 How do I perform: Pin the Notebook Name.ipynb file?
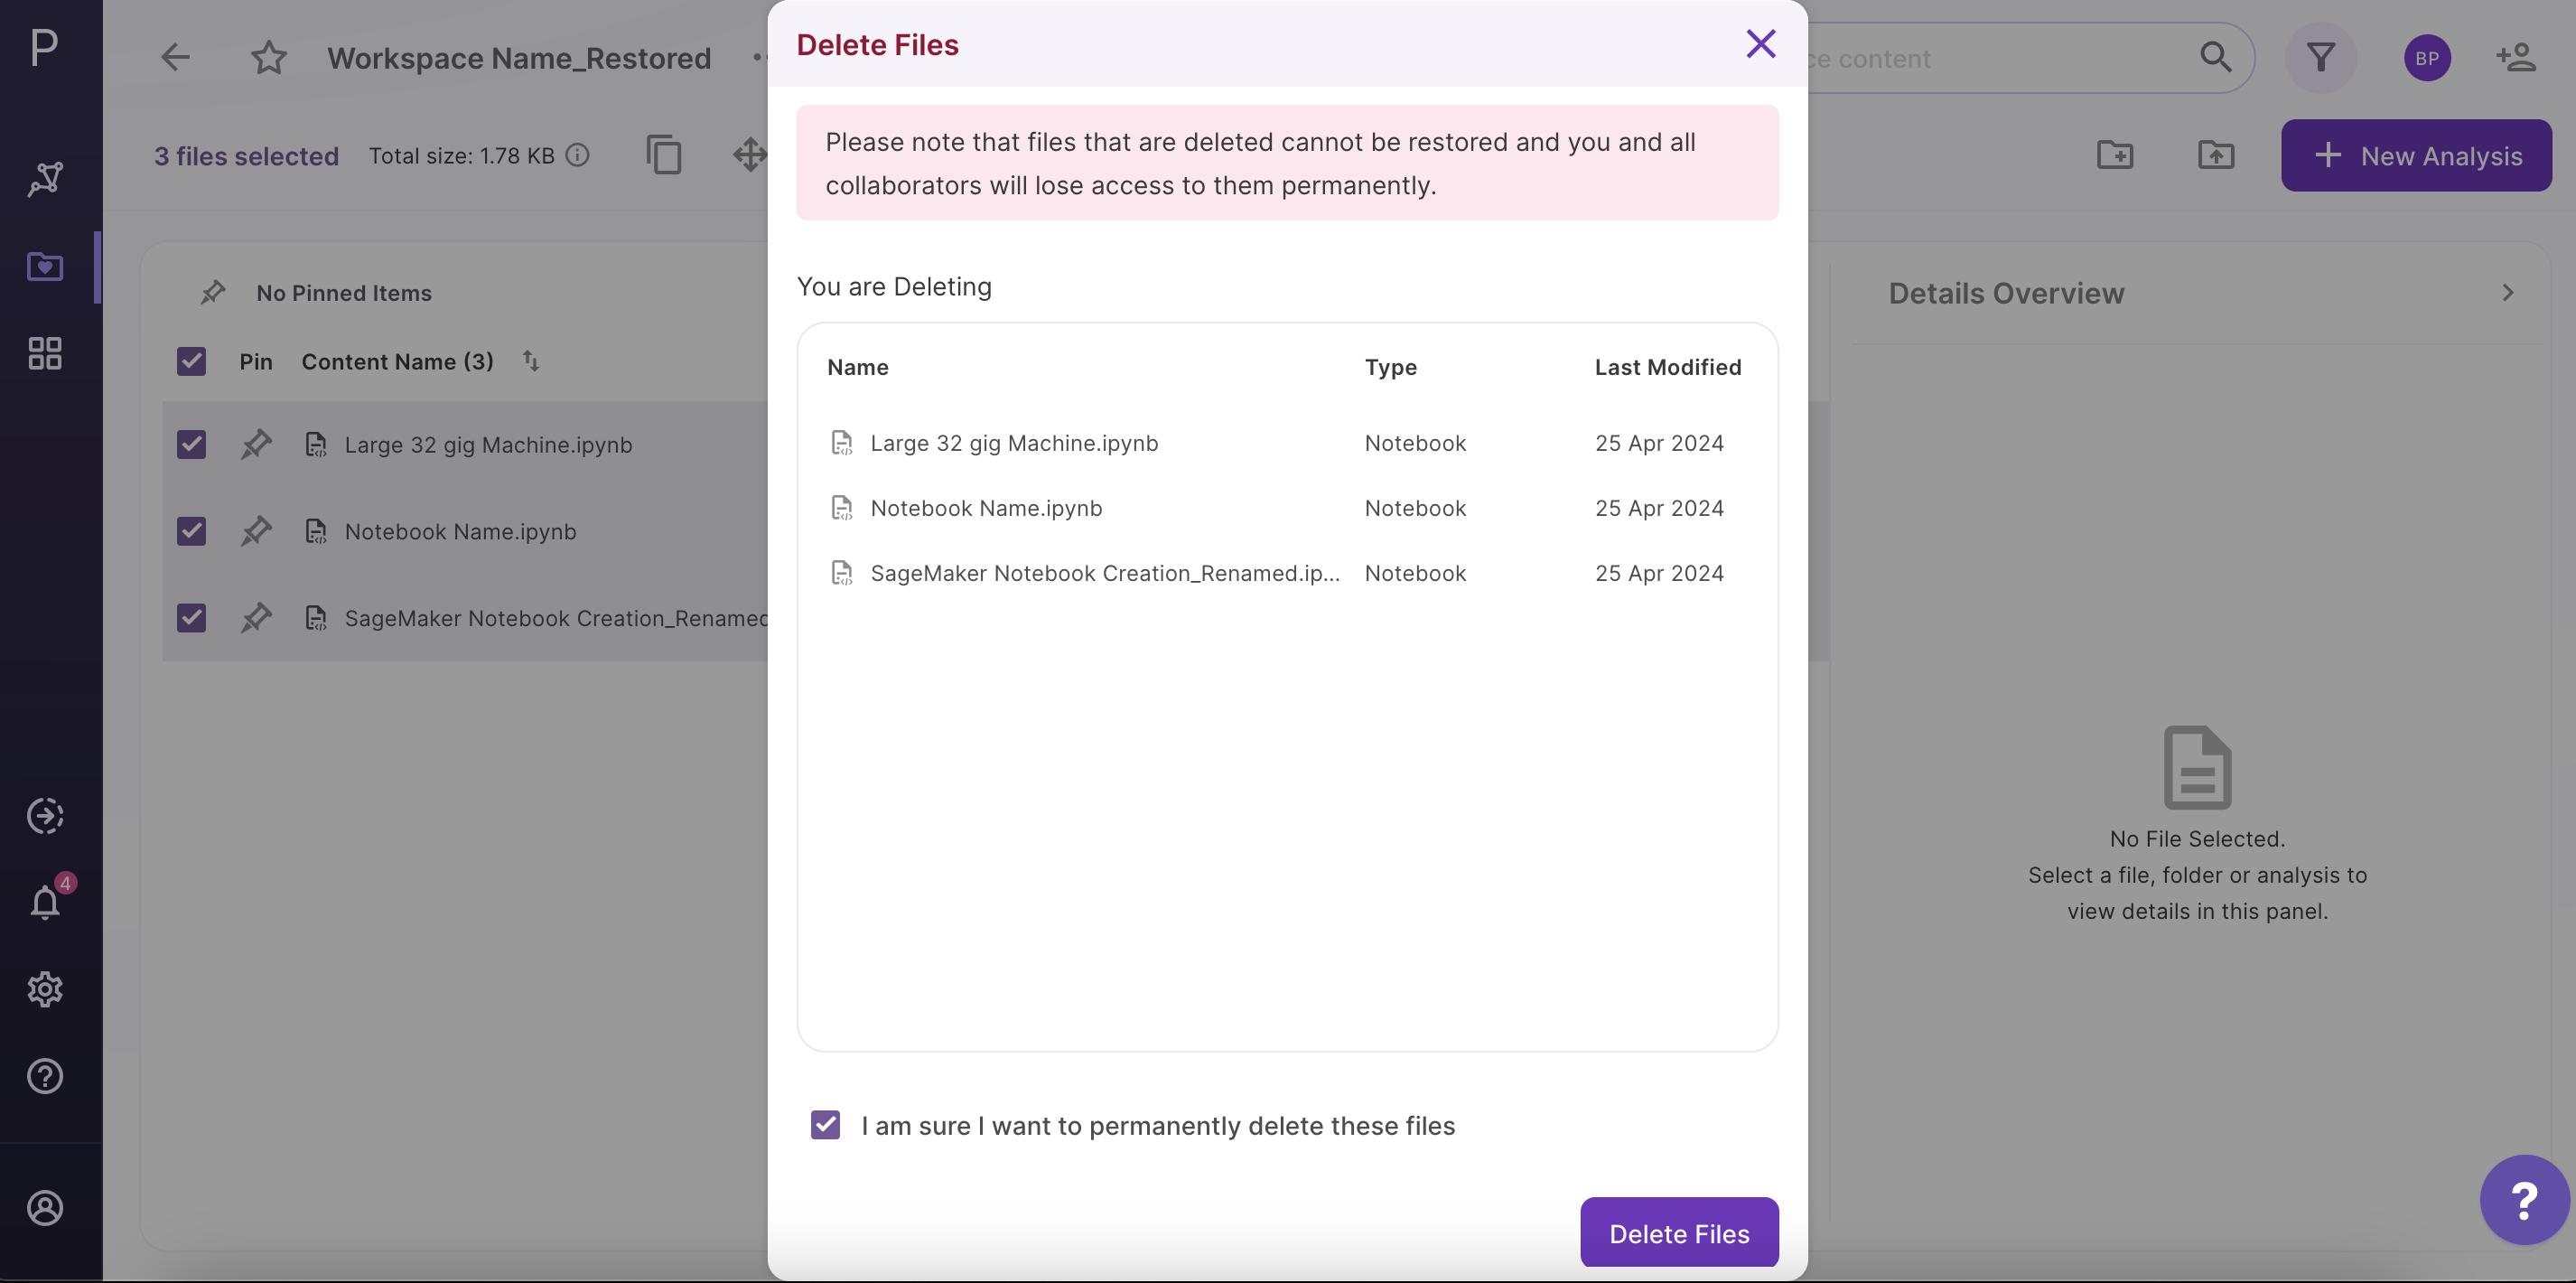click(x=256, y=531)
